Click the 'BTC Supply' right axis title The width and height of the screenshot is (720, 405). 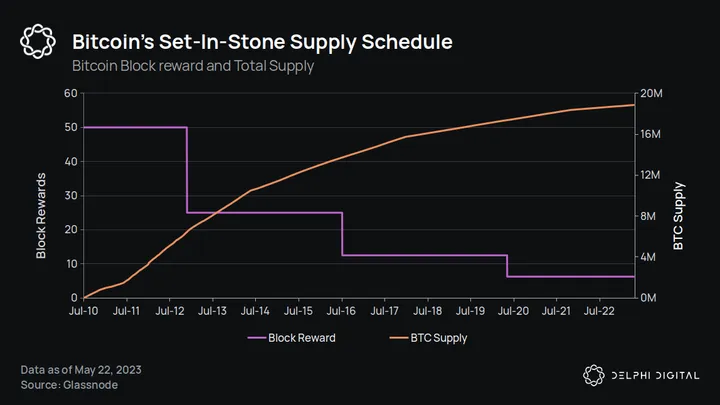pyautogui.click(x=679, y=215)
